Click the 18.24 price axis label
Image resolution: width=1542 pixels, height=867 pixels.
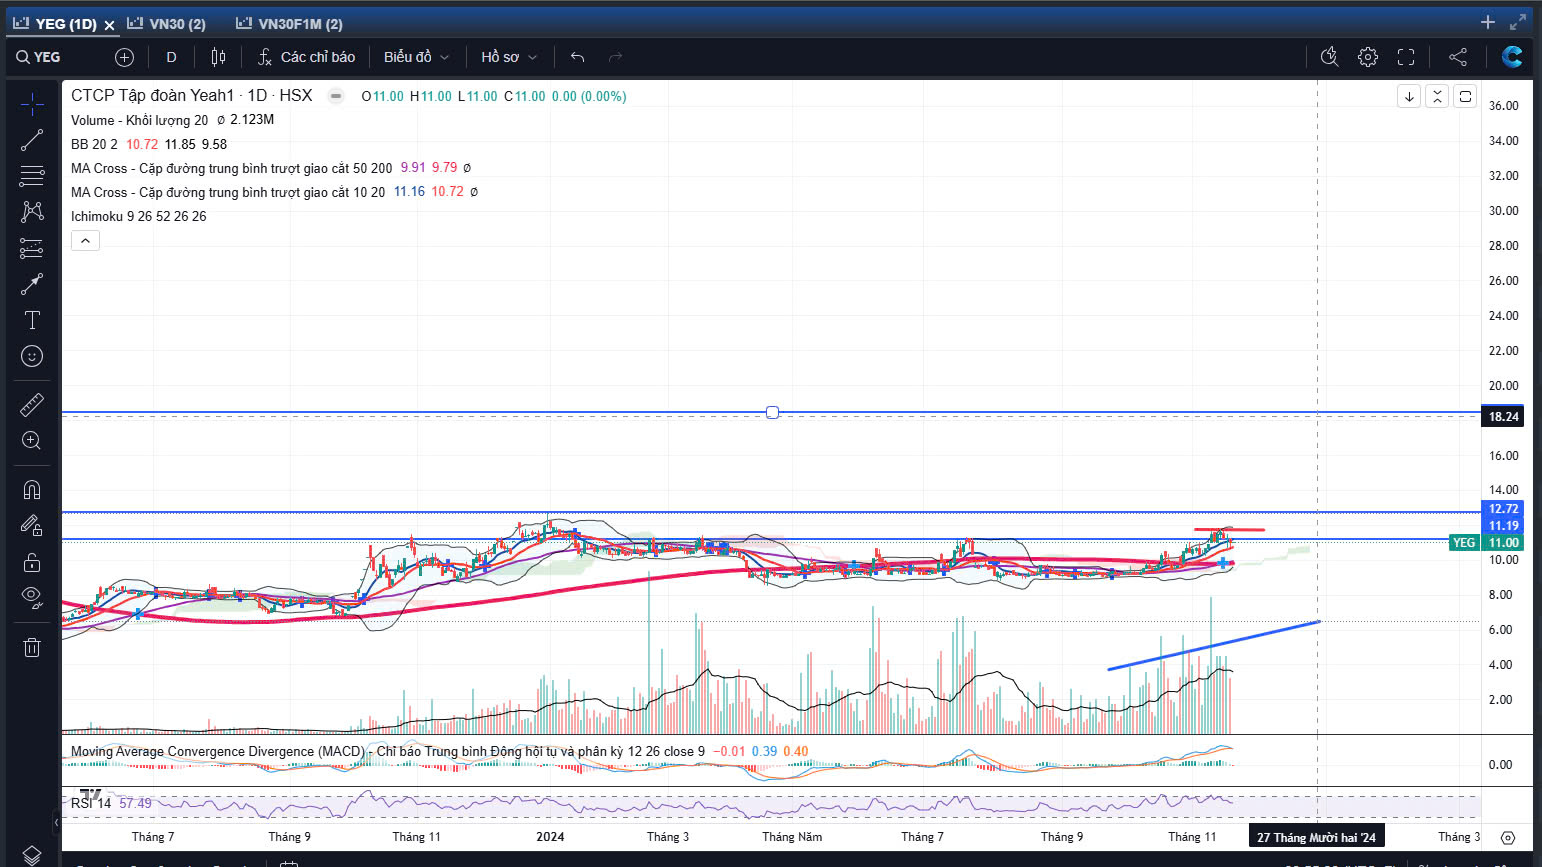click(x=1503, y=417)
